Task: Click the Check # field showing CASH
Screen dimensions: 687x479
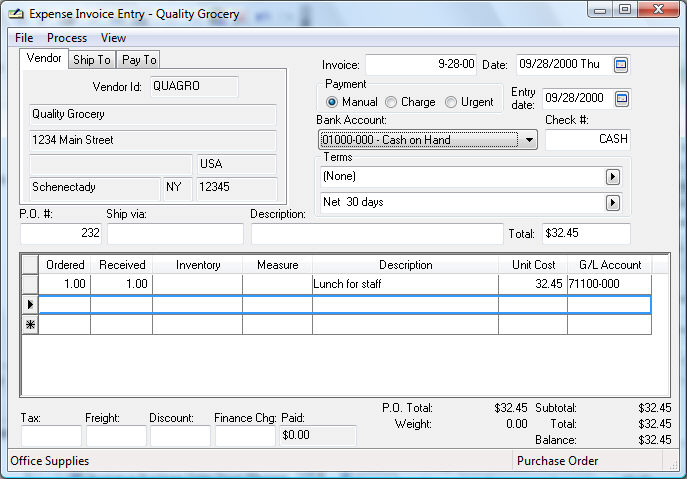Action: (588, 139)
